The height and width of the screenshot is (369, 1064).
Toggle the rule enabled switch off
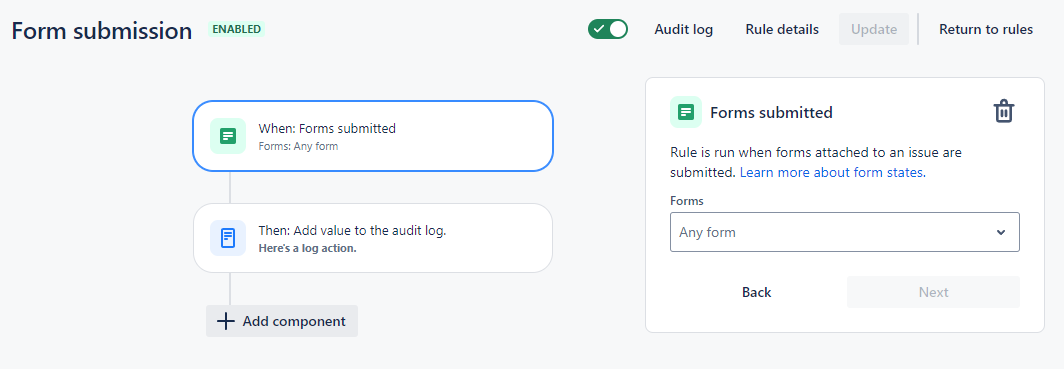click(x=608, y=29)
